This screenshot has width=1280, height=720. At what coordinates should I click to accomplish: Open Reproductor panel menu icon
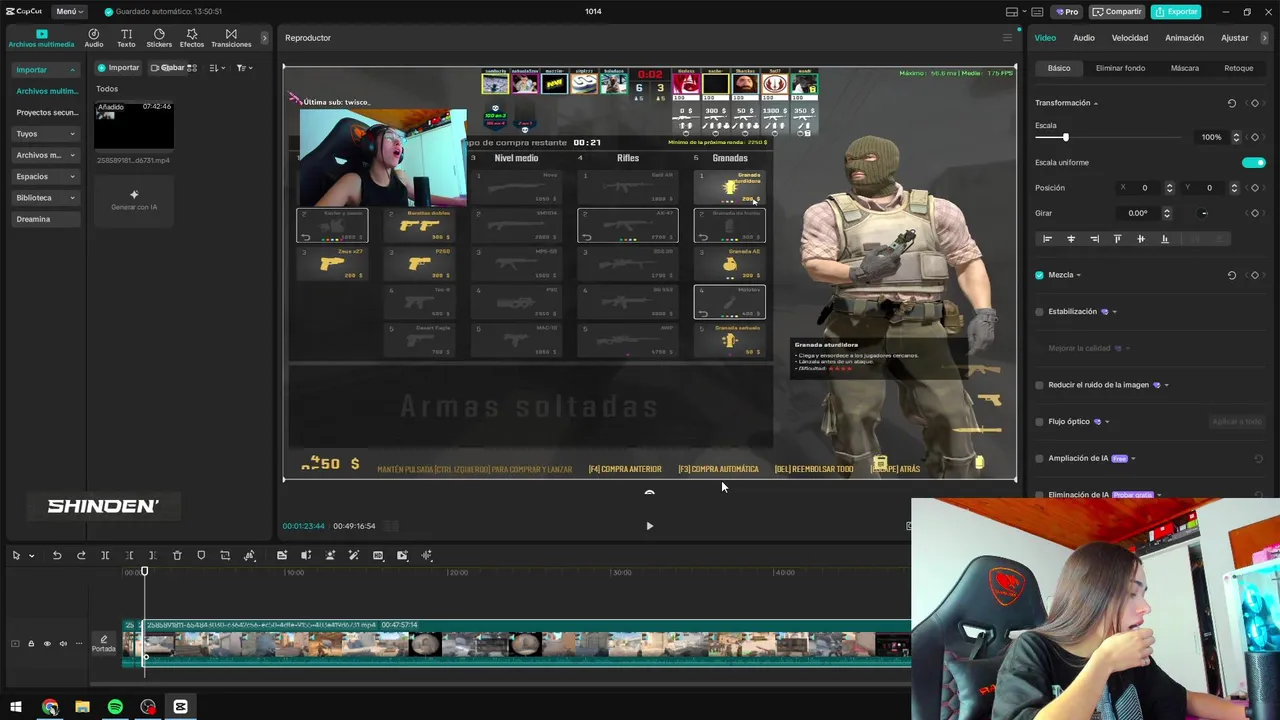tap(1007, 38)
